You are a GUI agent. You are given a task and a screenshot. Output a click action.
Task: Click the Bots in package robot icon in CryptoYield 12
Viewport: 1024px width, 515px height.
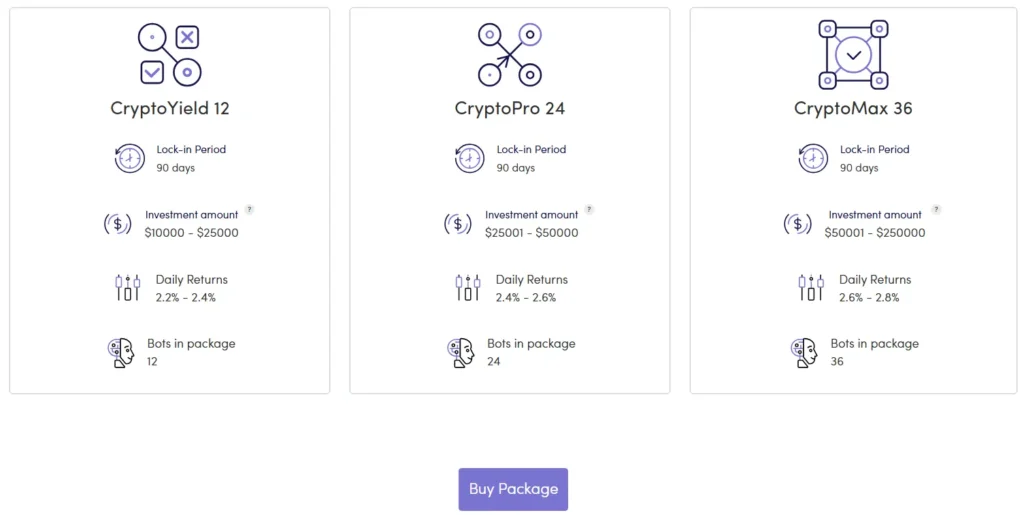pos(121,352)
